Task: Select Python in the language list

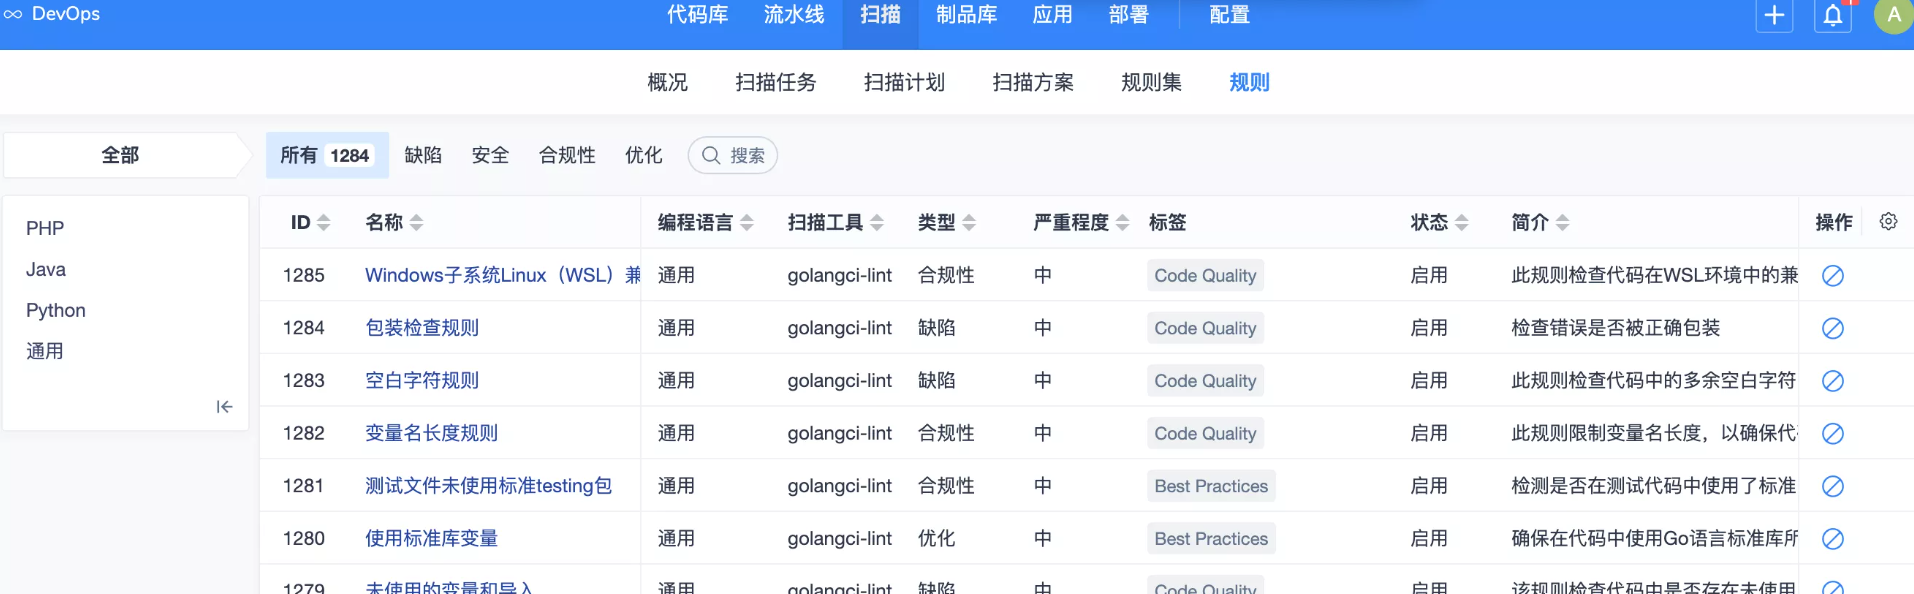Action: tap(56, 310)
